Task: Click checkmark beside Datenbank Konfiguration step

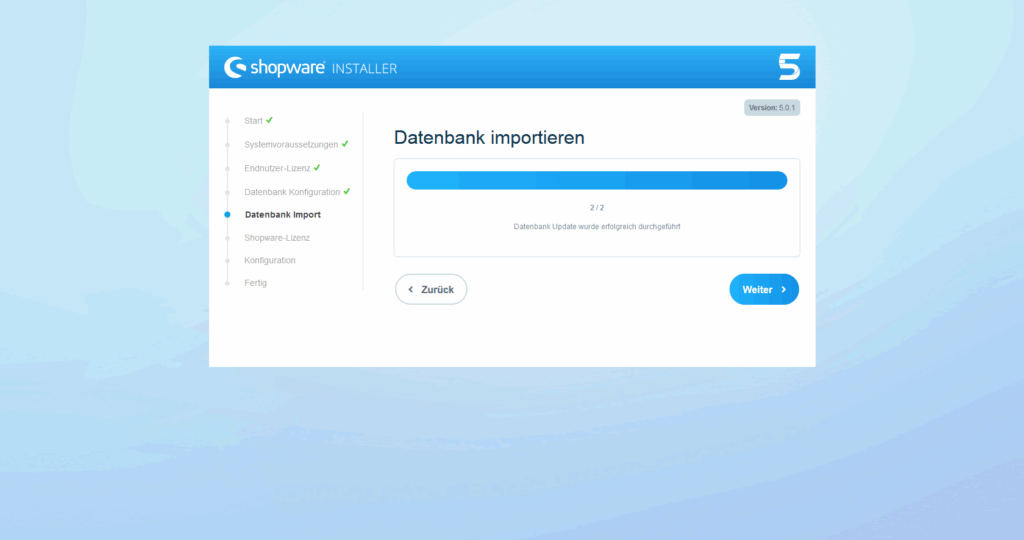Action: point(347,191)
